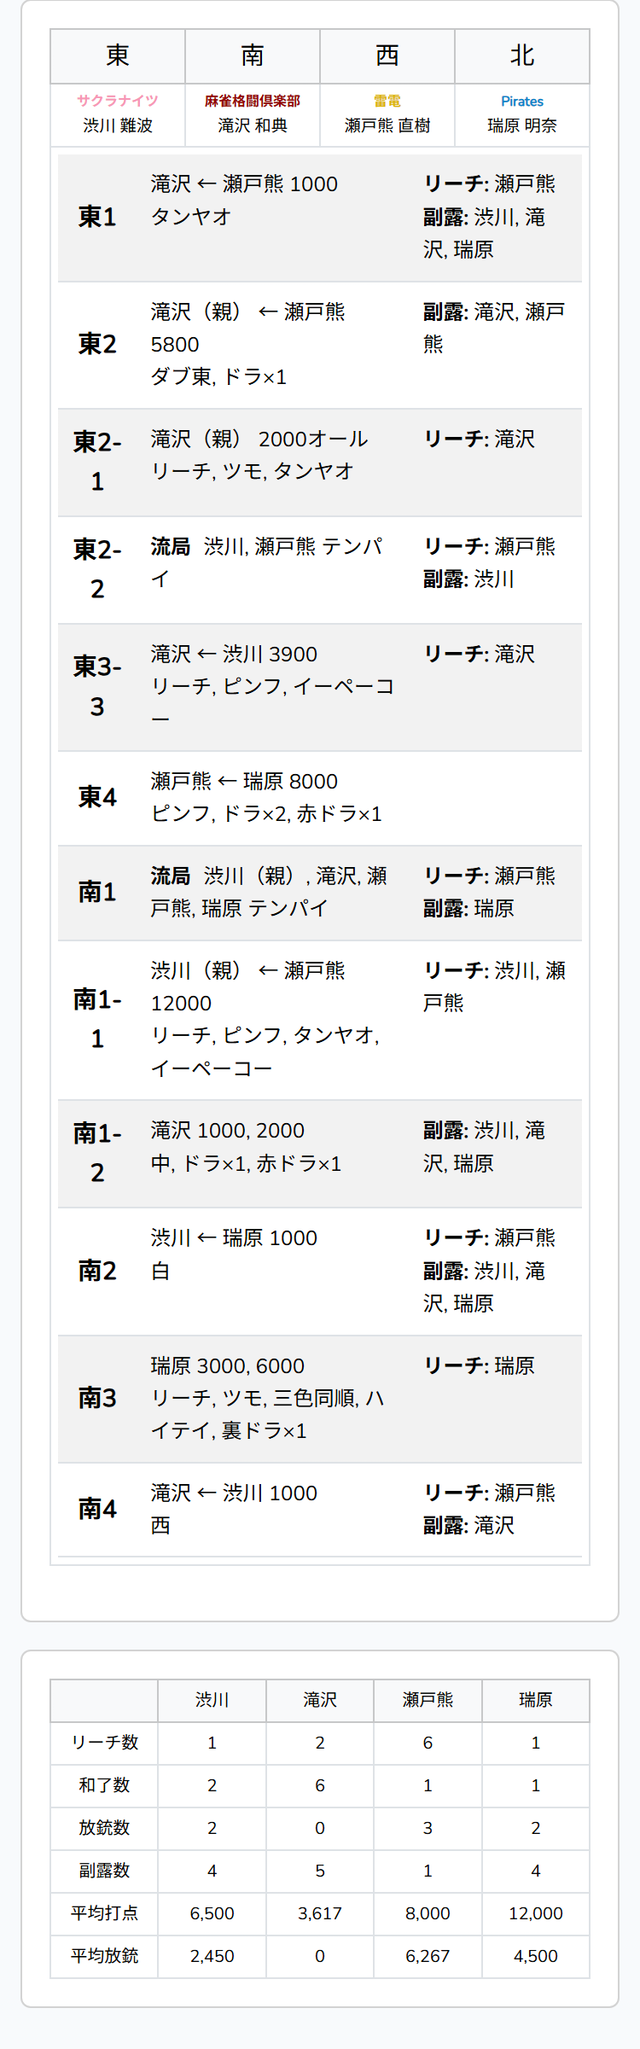Select the 東4 round label

point(97,797)
